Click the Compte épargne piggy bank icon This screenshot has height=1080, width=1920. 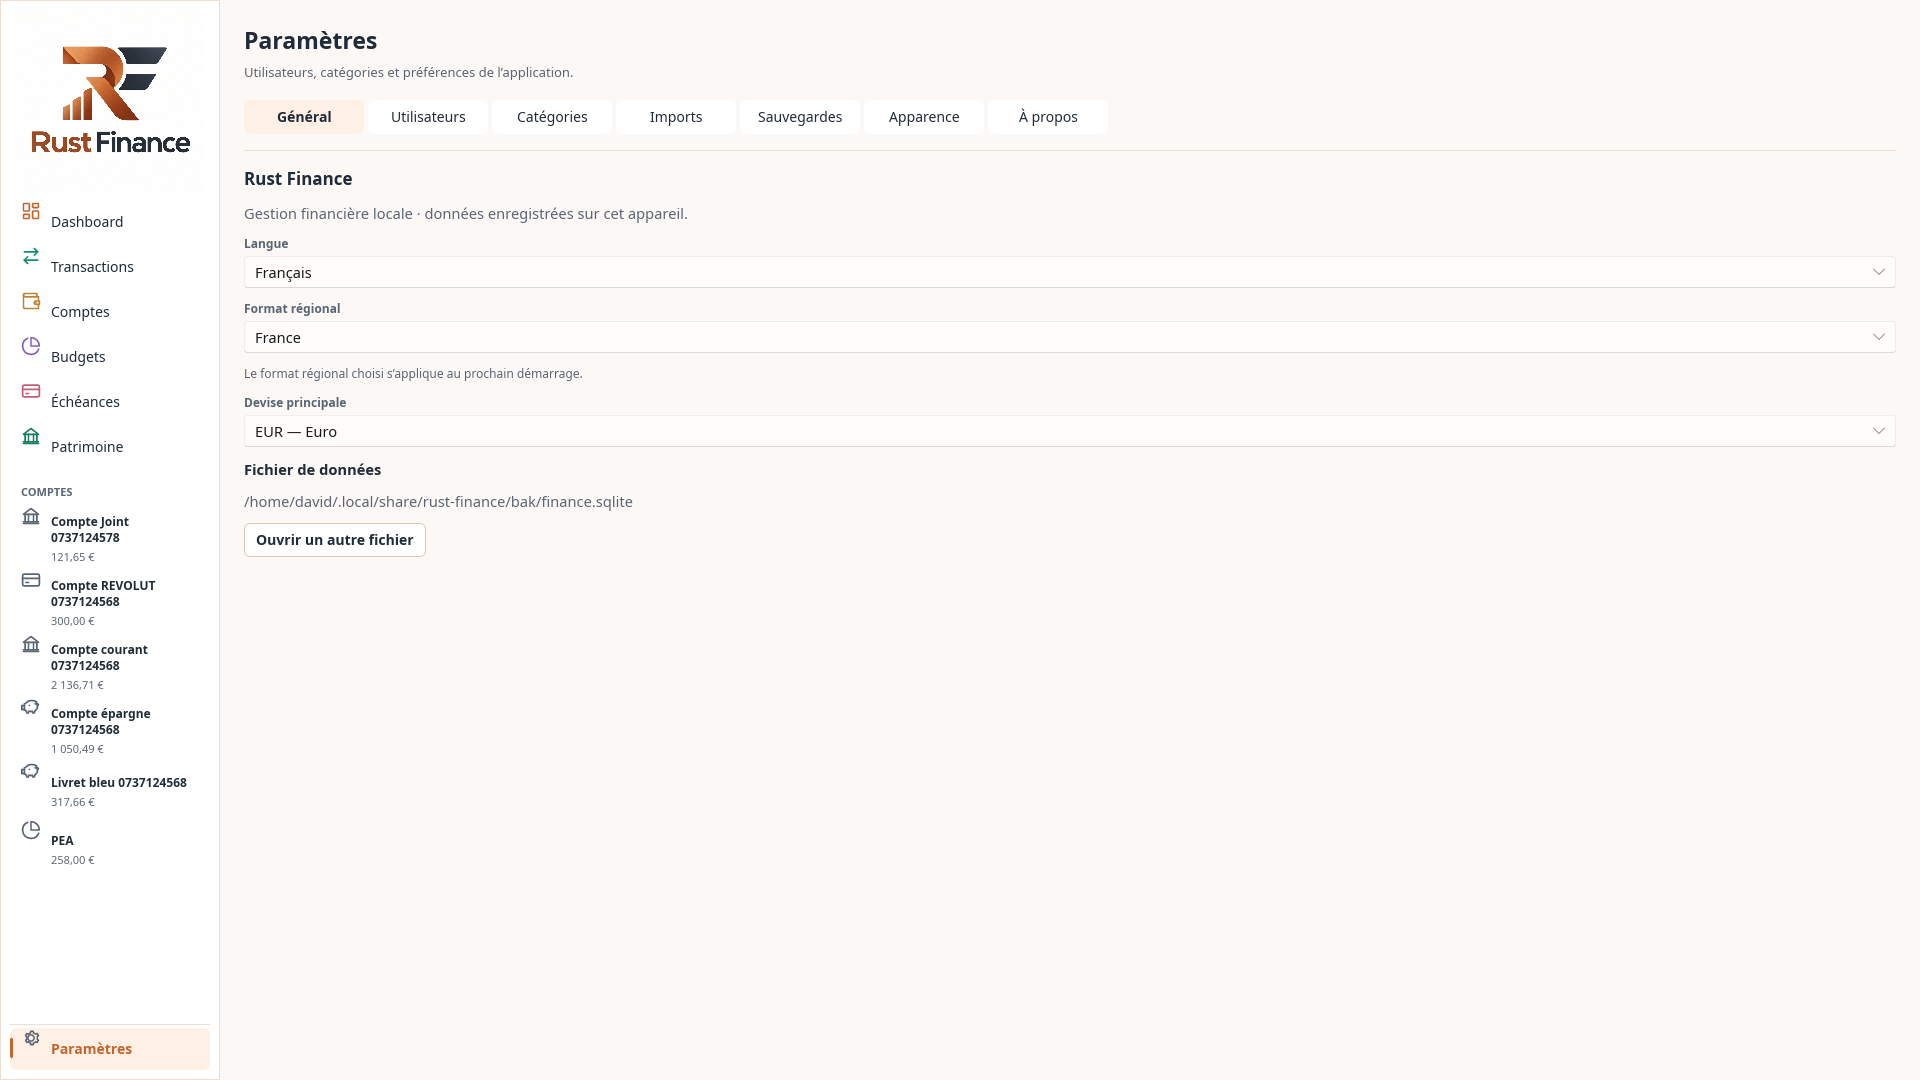31,707
